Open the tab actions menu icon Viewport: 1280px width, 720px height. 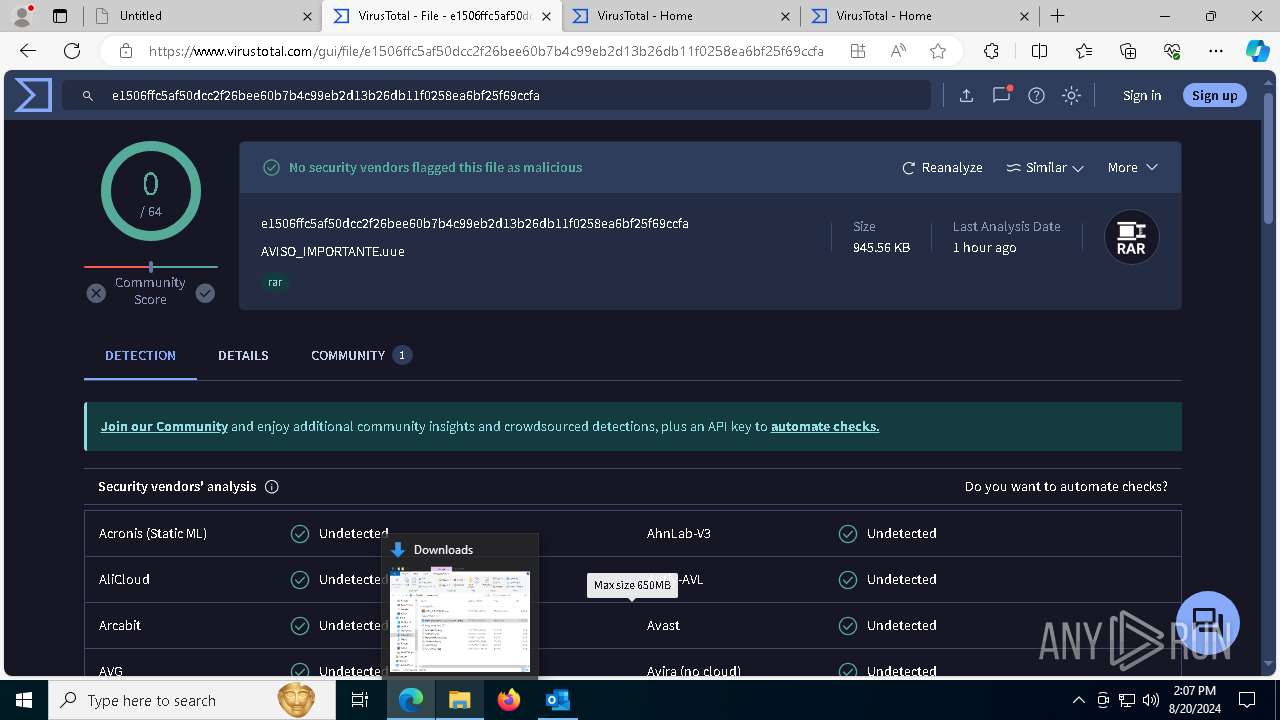(x=60, y=16)
